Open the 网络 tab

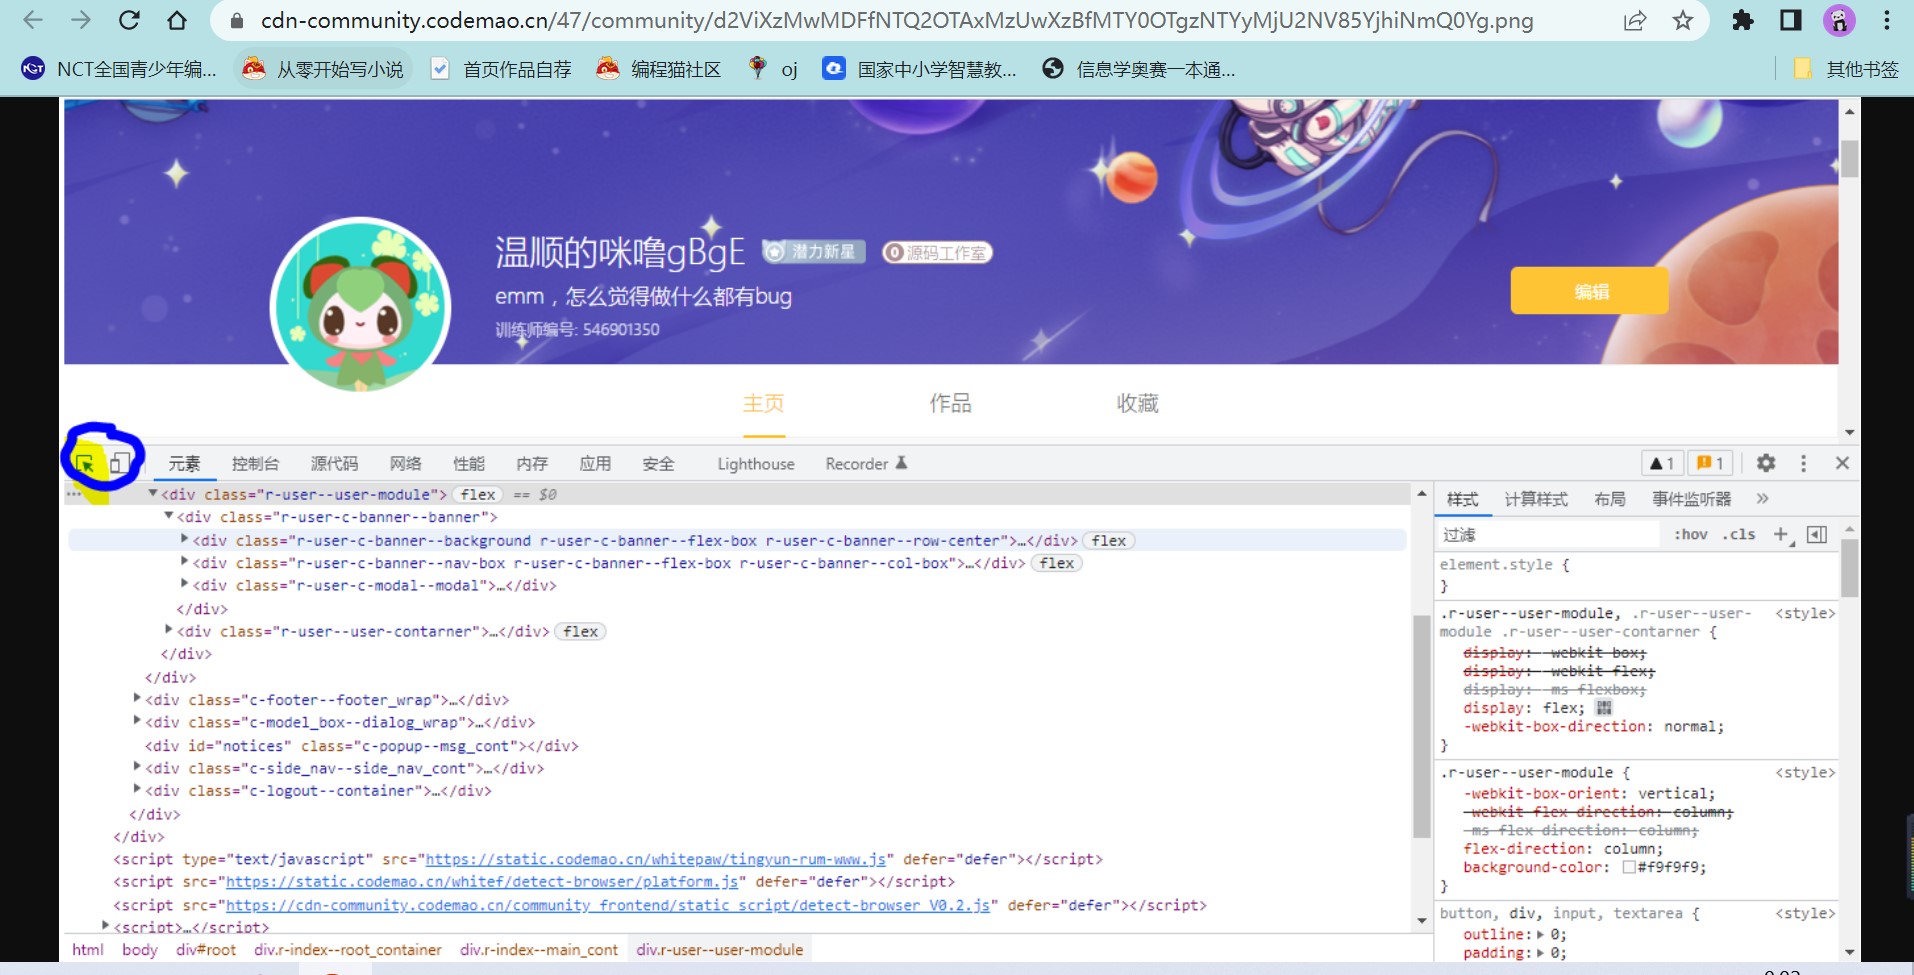coord(405,463)
